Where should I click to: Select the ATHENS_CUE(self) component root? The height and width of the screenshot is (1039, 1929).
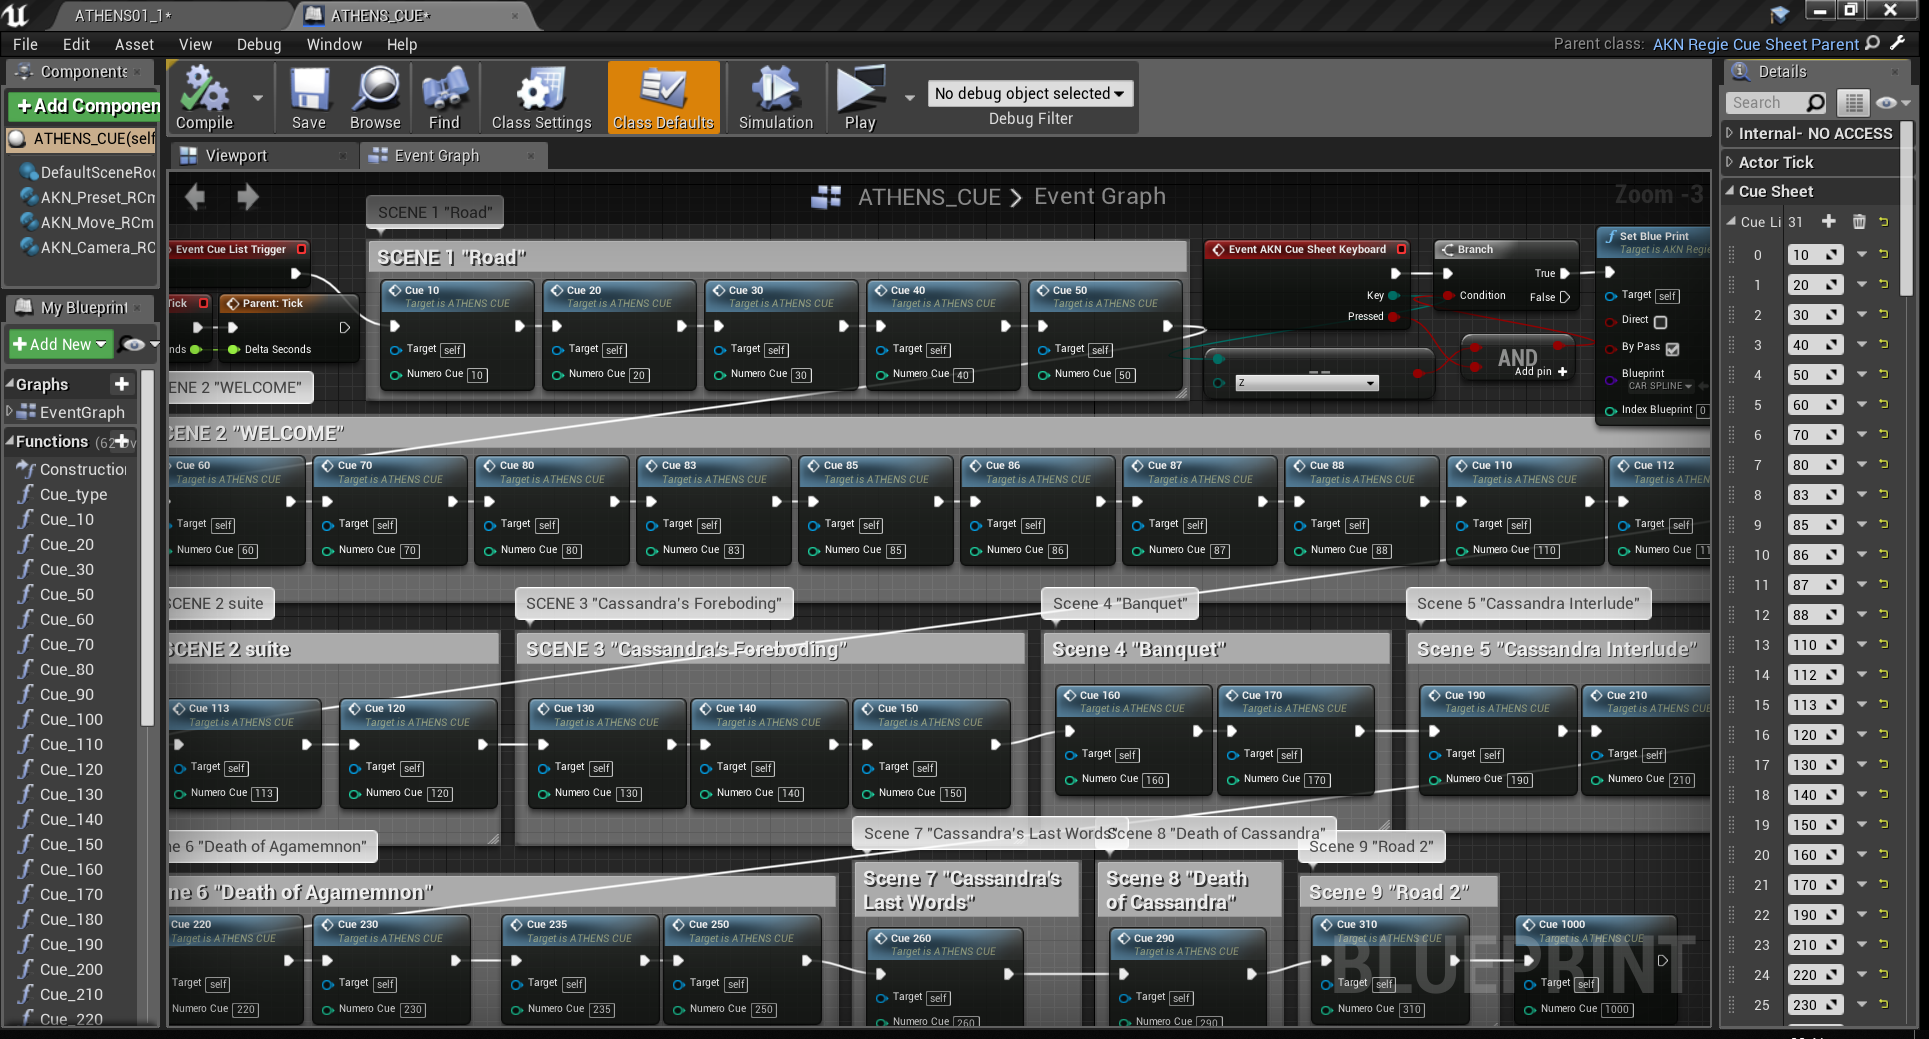click(x=83, y=139)
